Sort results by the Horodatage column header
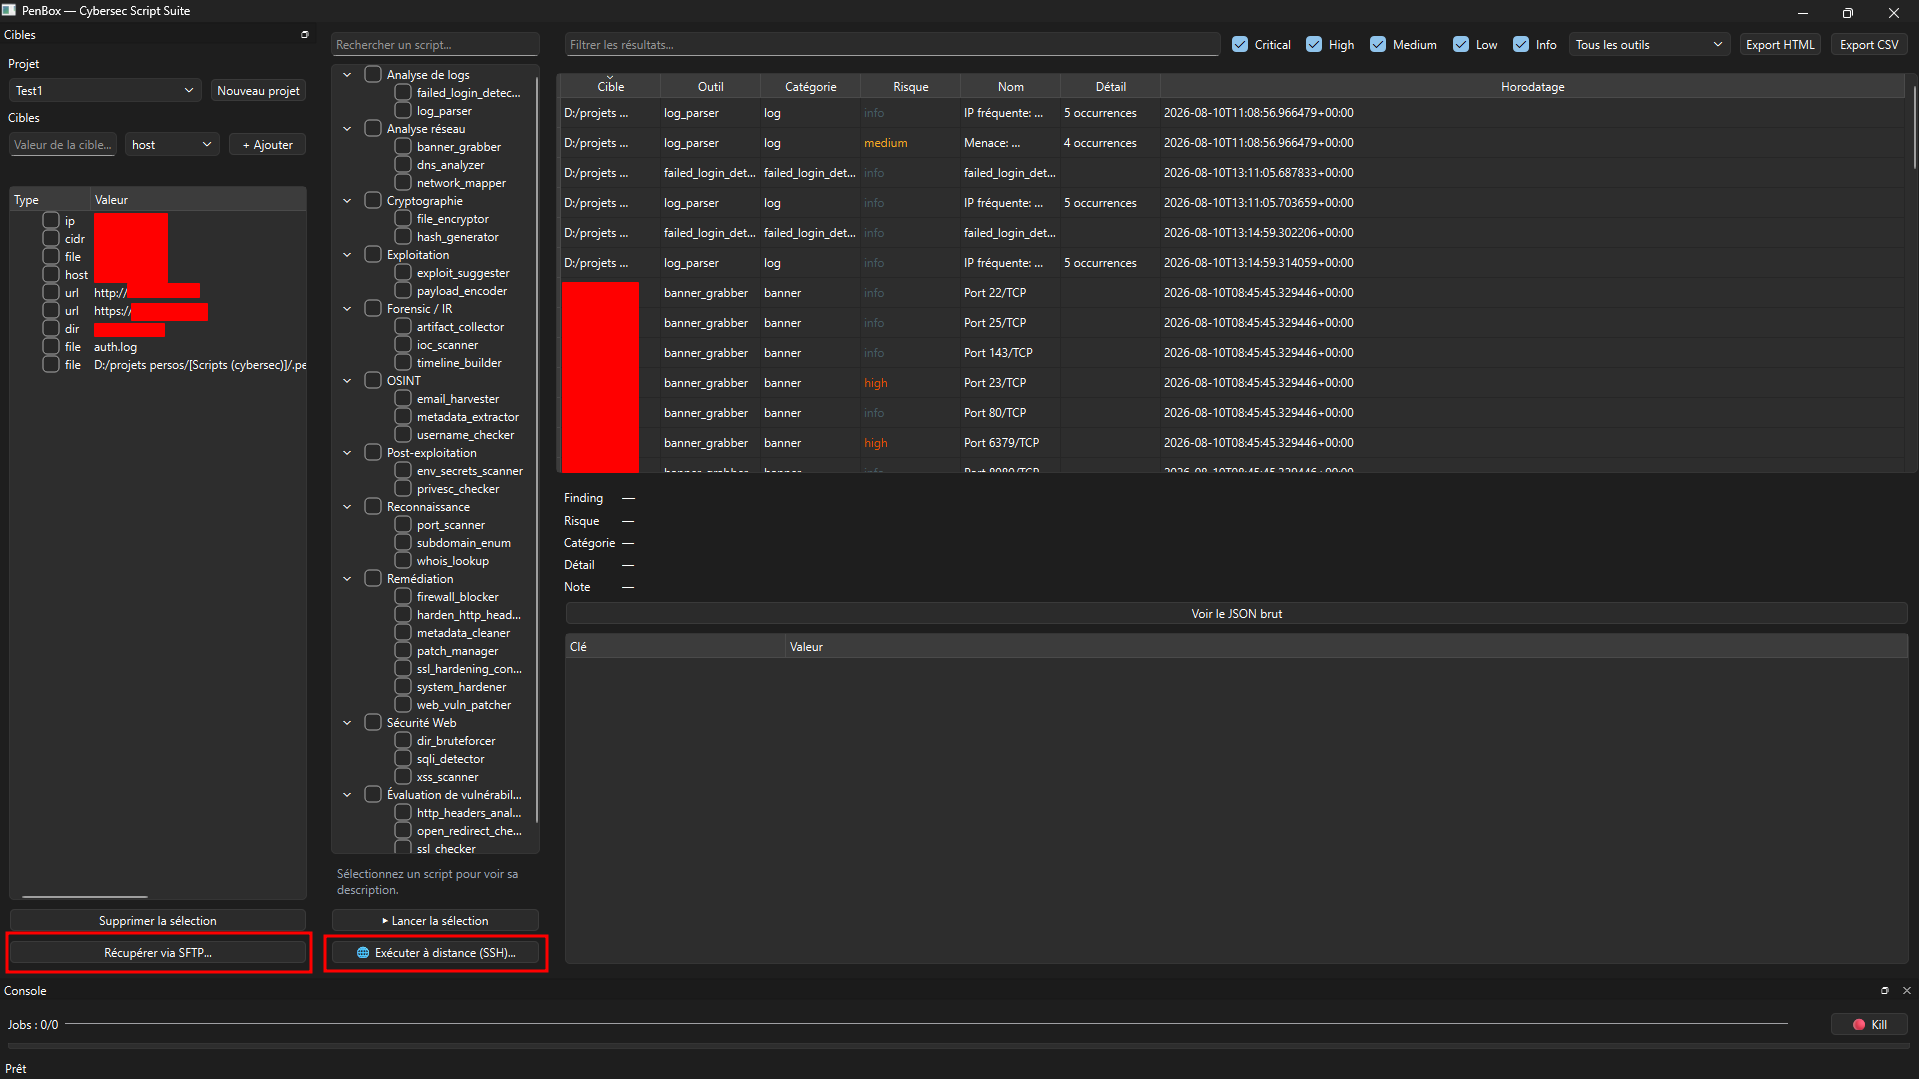The width and height of the screenshot is (1919, 1079). [x=1532, y=87]
